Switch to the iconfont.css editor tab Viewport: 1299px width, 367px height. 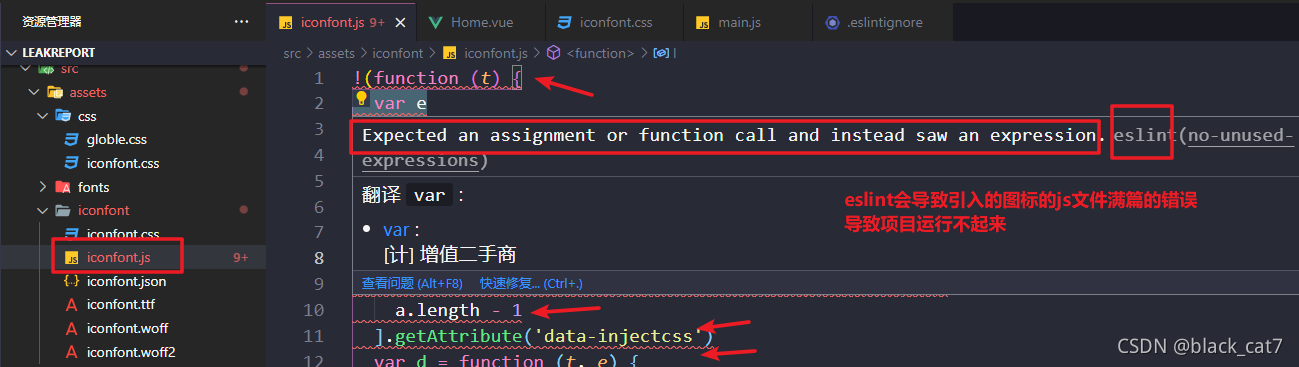point(615,21)
